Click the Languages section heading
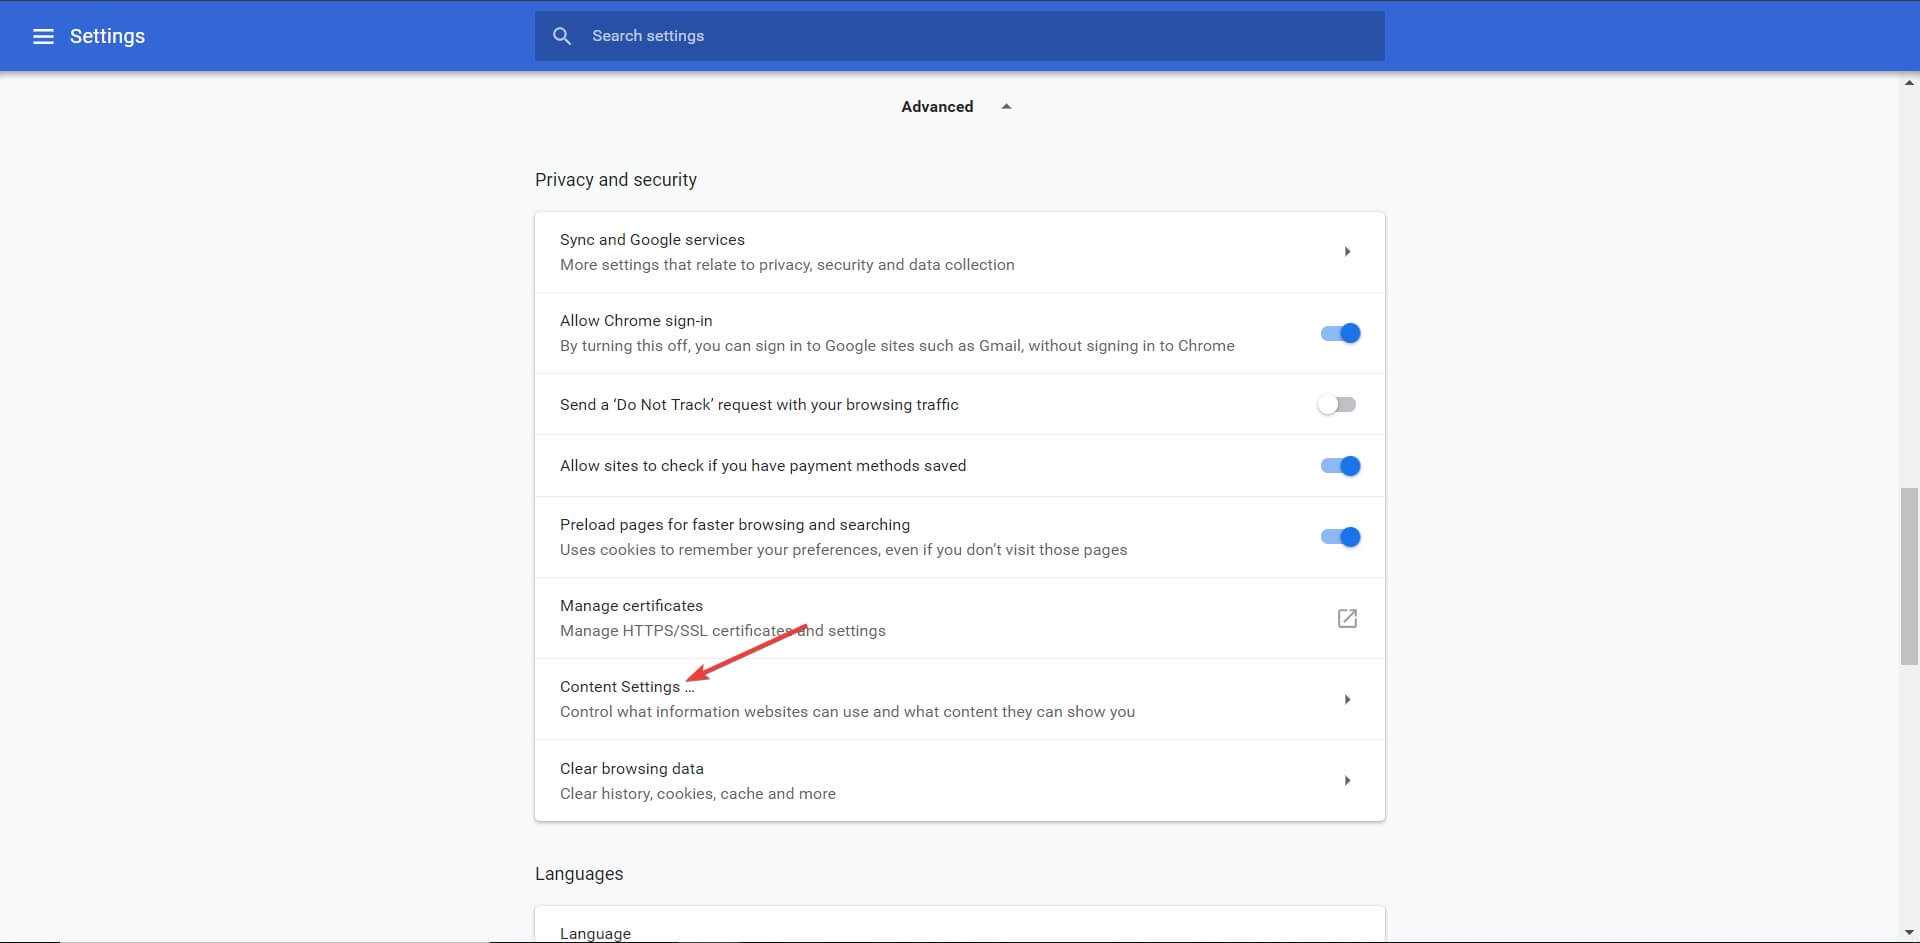 [579, 874]
